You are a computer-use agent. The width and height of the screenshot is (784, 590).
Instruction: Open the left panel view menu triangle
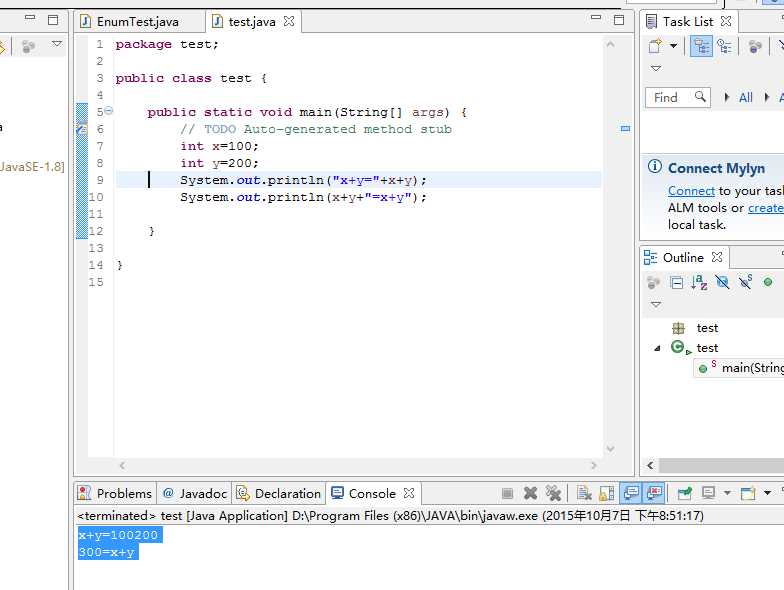pyautogui.click(x=57, y=44)
